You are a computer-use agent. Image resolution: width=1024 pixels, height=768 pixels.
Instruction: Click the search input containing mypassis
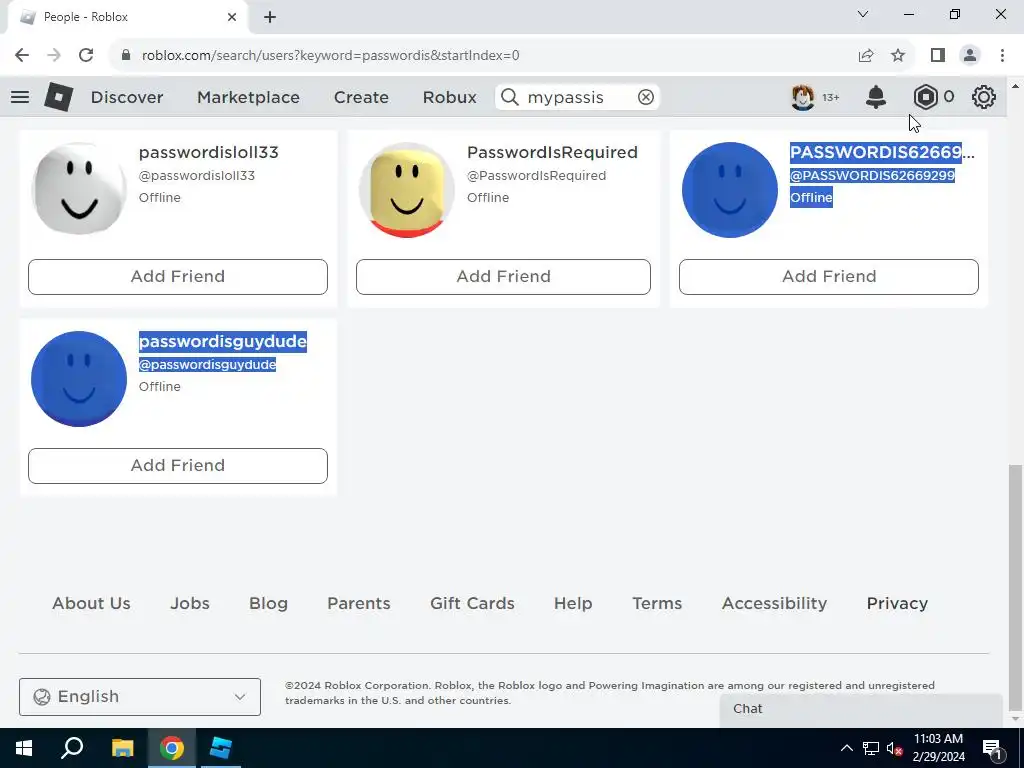[577, 97]
